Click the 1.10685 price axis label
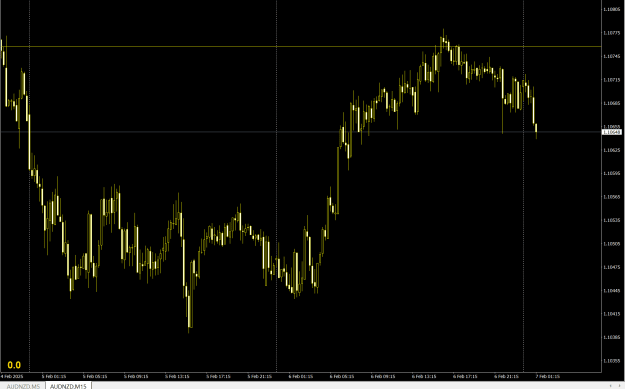 611,103
